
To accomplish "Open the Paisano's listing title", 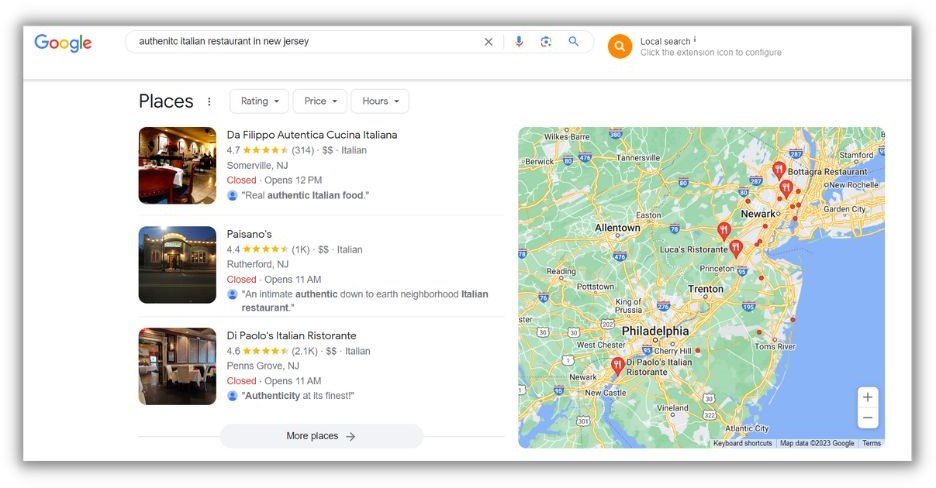I will [249, 234].
